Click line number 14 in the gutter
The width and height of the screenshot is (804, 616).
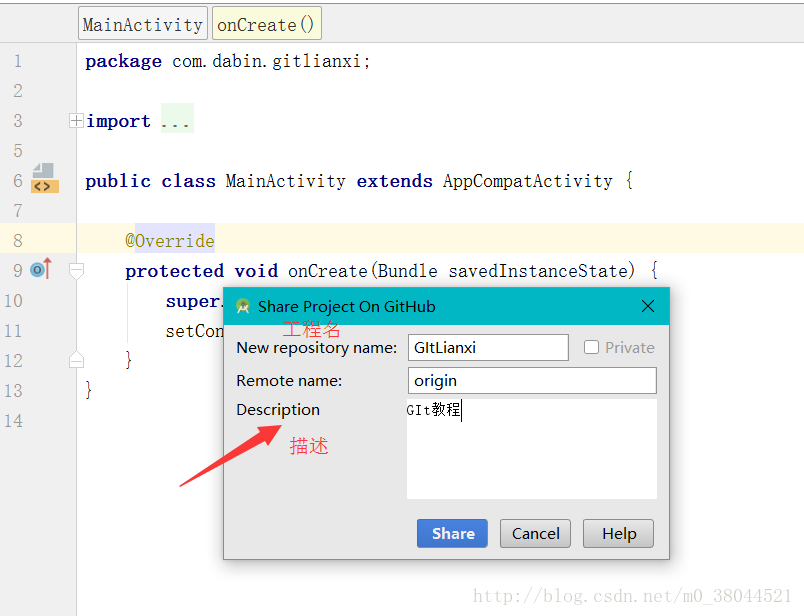pyautogui.click(x=13, y=421)
